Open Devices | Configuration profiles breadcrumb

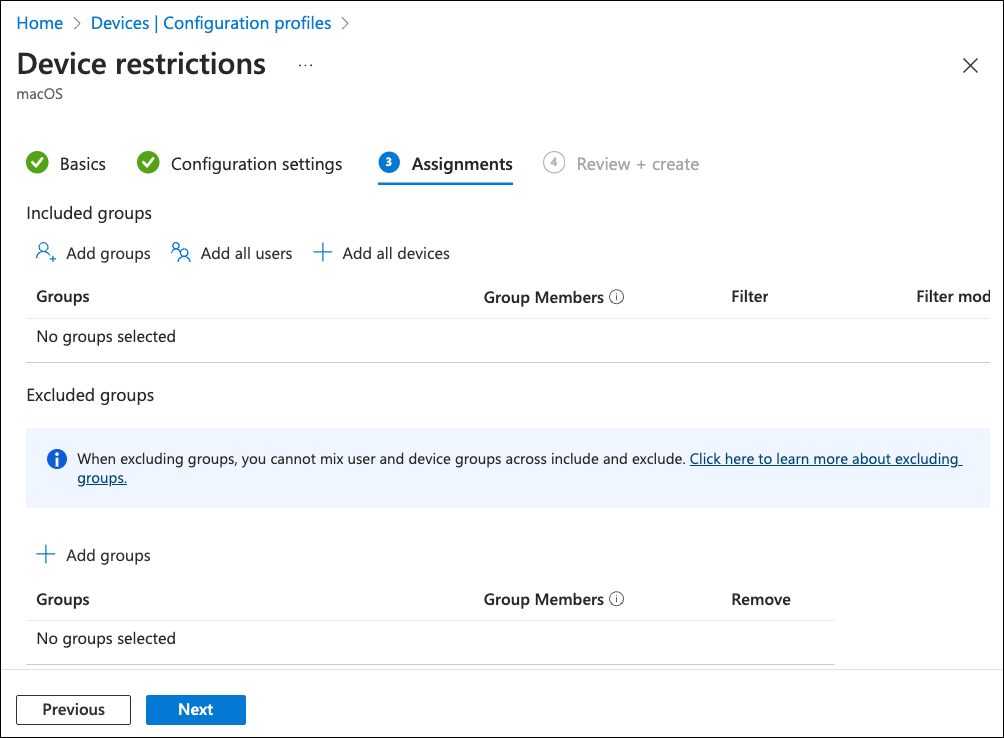click(x=210, y=23)
